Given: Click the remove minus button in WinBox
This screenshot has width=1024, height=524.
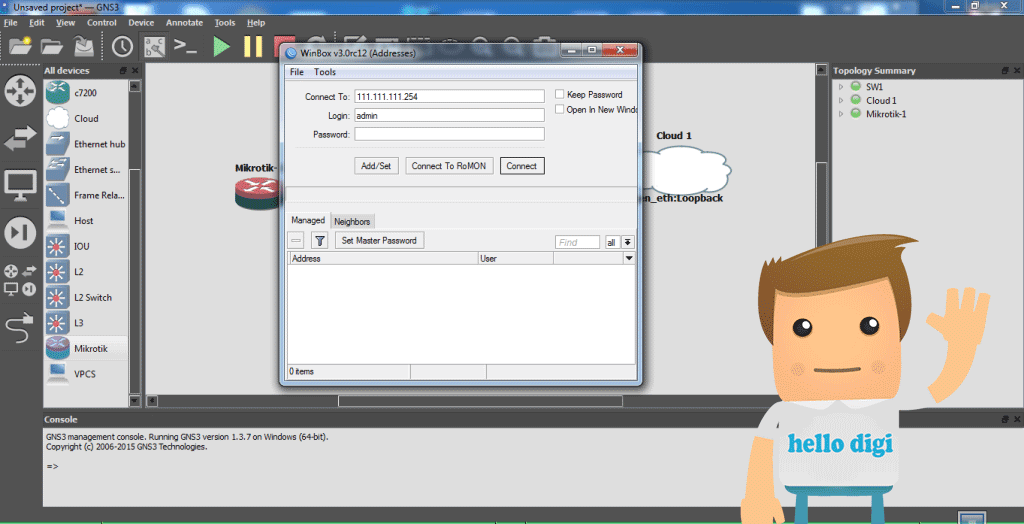Looking at the screenshot, I should tap(296, 242).
